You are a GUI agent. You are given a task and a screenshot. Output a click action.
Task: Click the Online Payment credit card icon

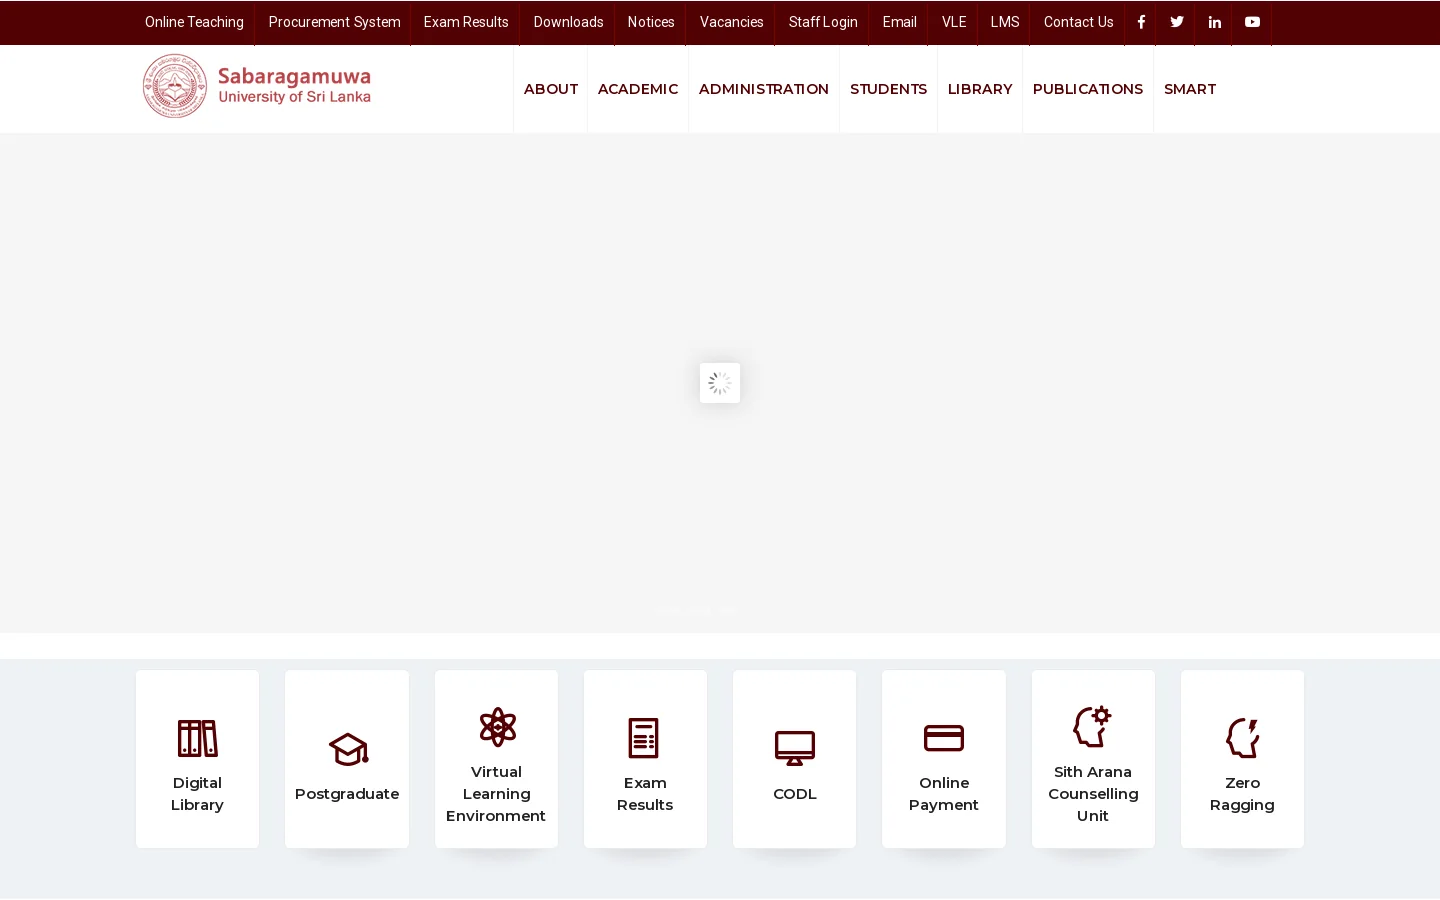coord(944,738)
